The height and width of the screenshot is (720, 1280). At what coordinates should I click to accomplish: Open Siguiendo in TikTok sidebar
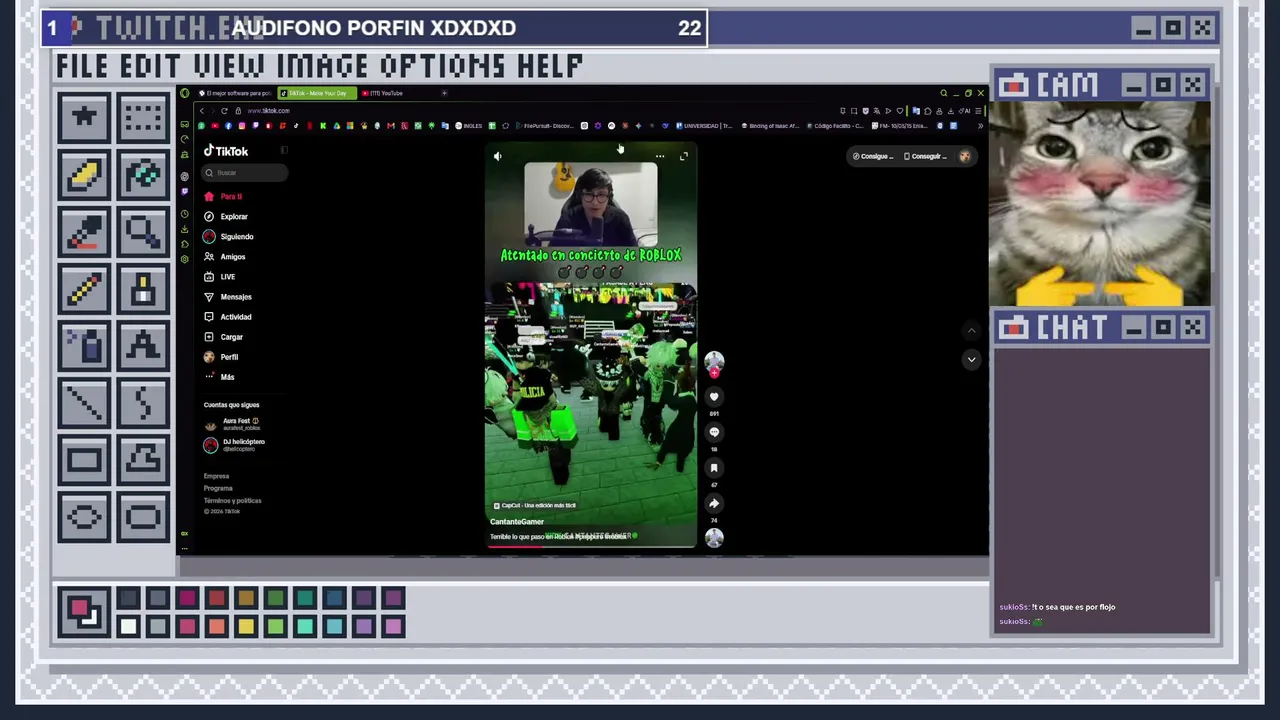tap(229, 236)
